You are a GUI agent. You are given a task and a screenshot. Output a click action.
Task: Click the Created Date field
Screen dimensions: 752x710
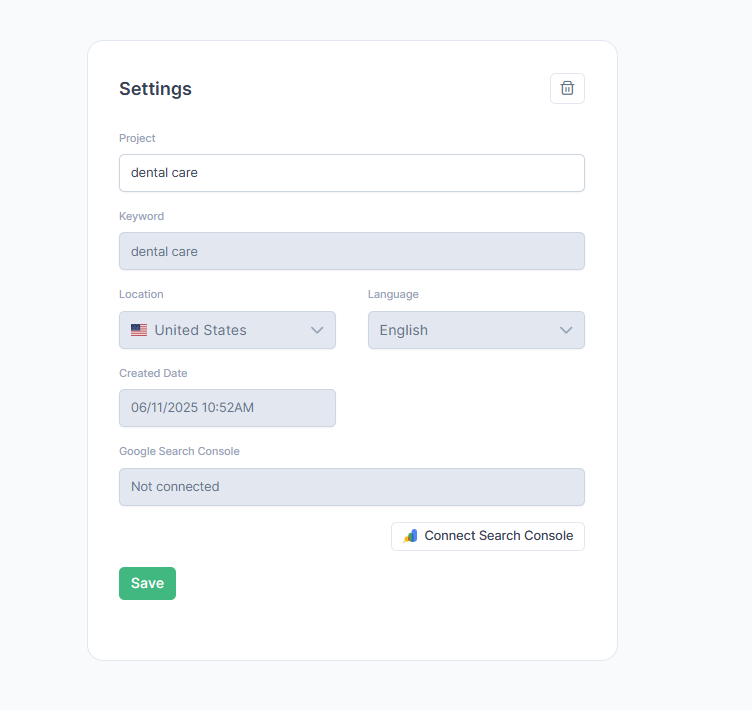pos(227,408)
